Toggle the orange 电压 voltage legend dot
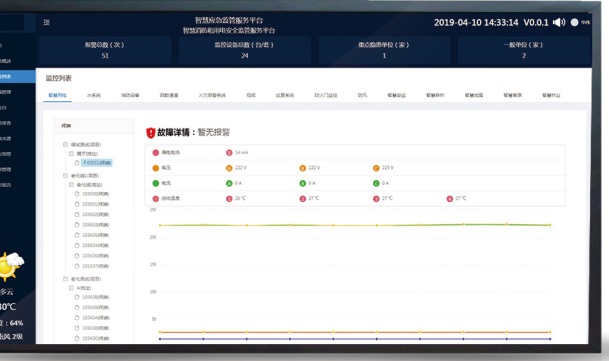 (156, 168)
